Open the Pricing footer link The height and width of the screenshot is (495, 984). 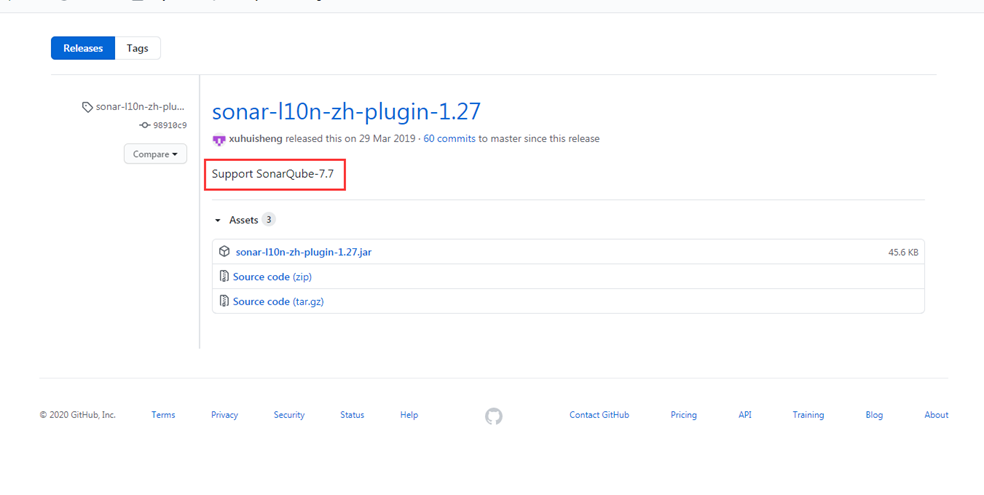(x=683, y=415)
